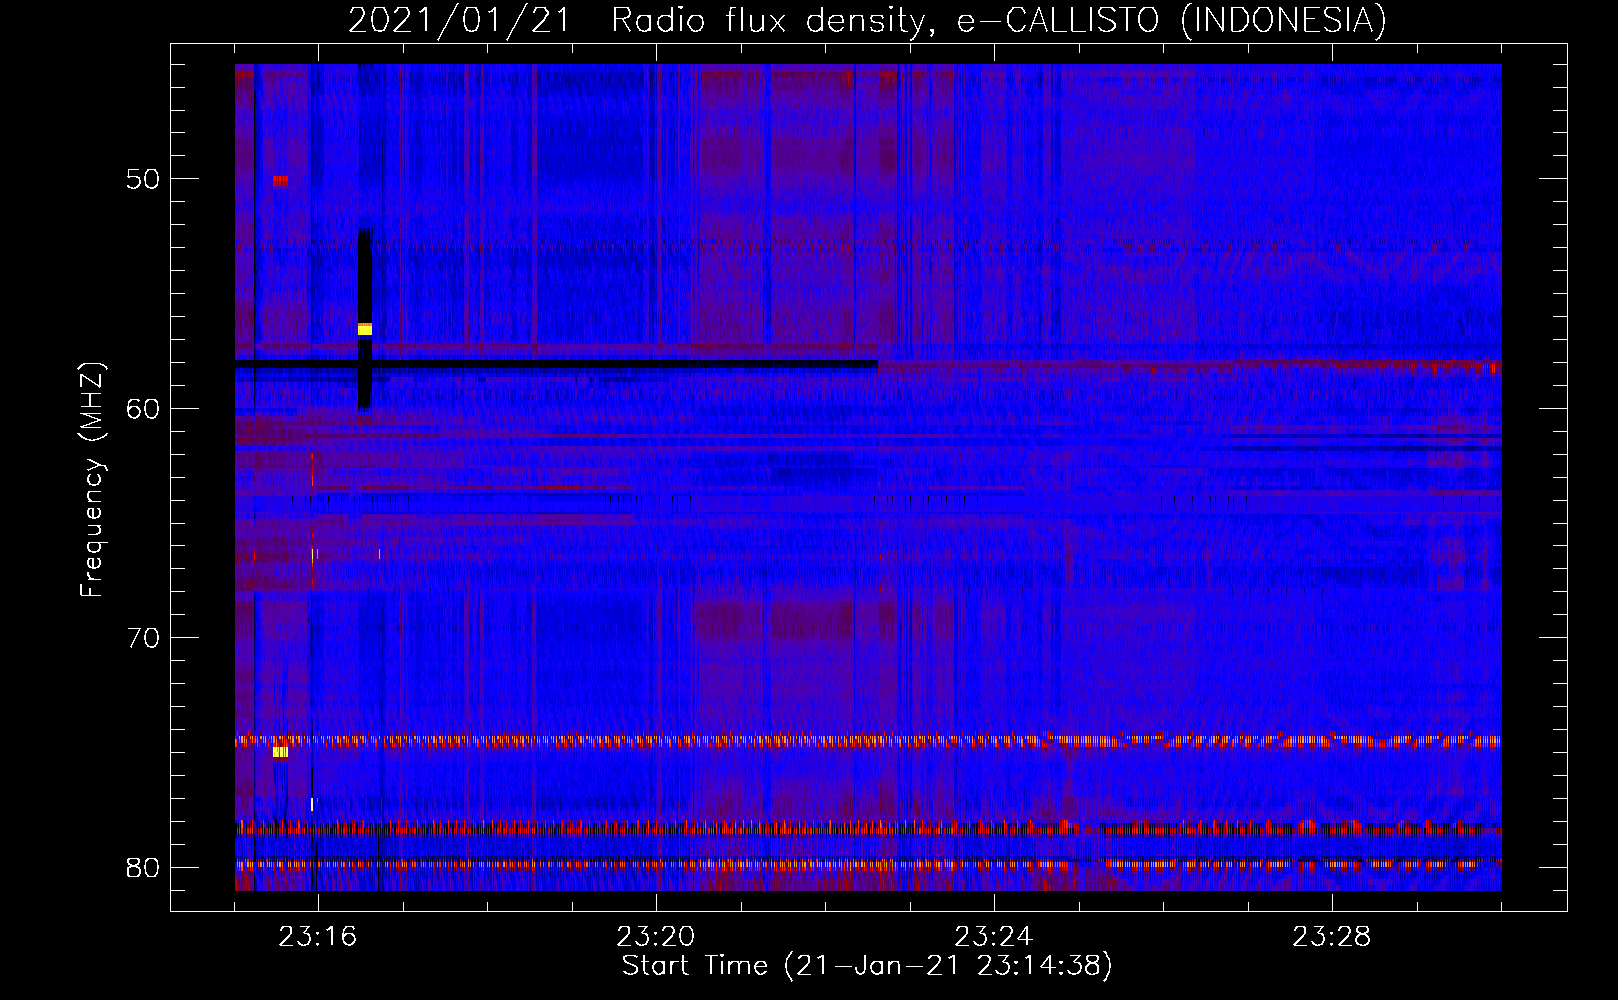
Task: Click the plot title 'Radio flux density, e-CALLISTO (INDONESIA)'
Action: click(x=999, y=21)
